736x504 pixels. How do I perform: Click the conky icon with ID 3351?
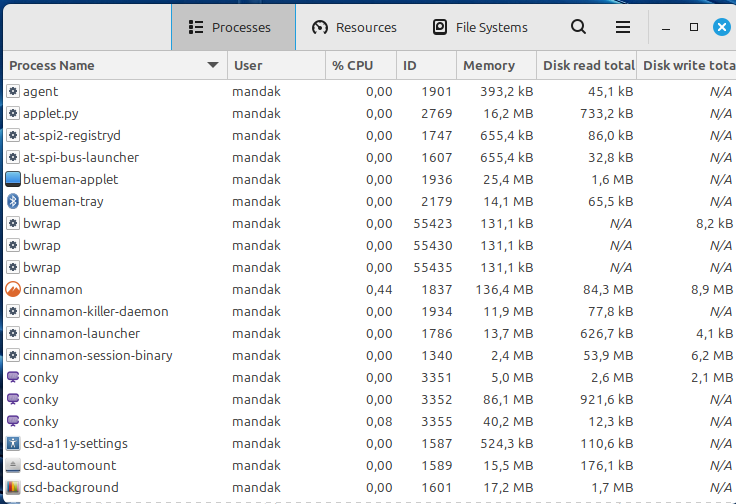click(x=13, y=377)
